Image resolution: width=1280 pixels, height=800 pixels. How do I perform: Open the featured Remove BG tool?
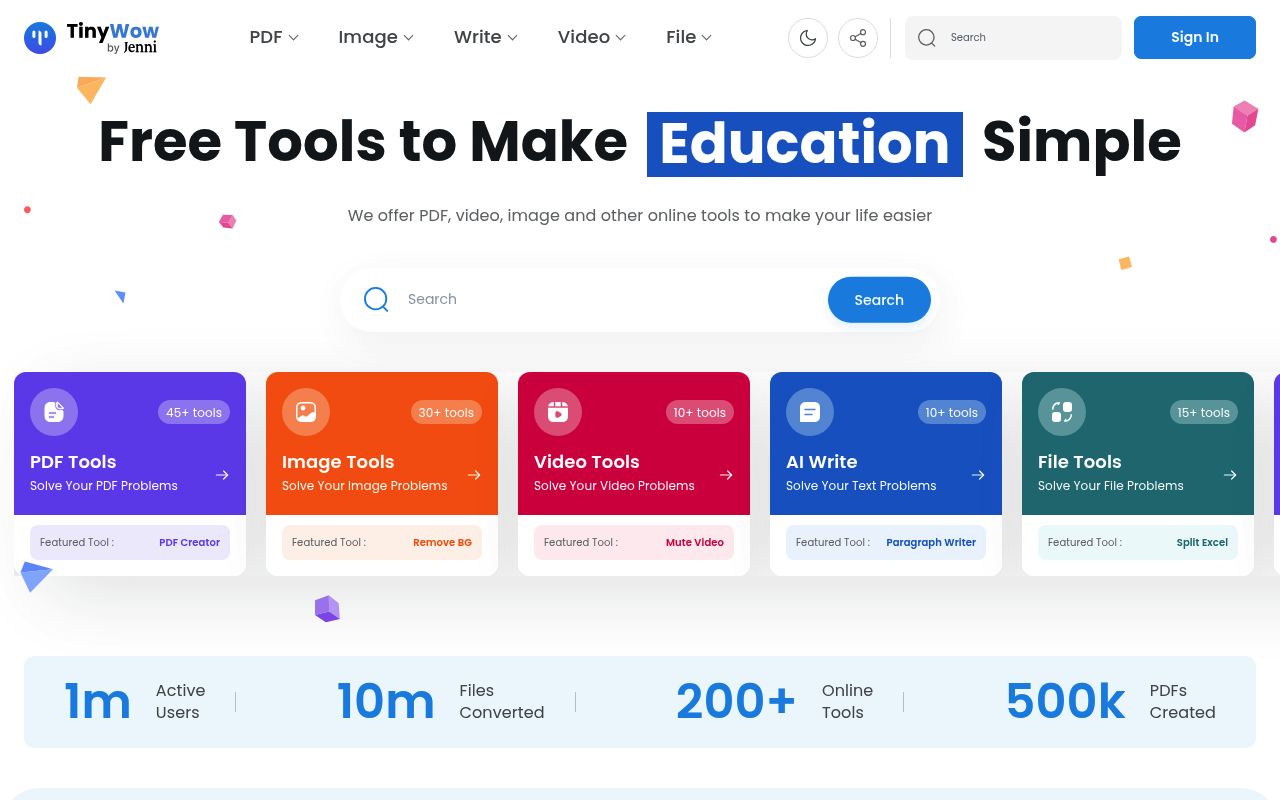[x=442, y=542]
